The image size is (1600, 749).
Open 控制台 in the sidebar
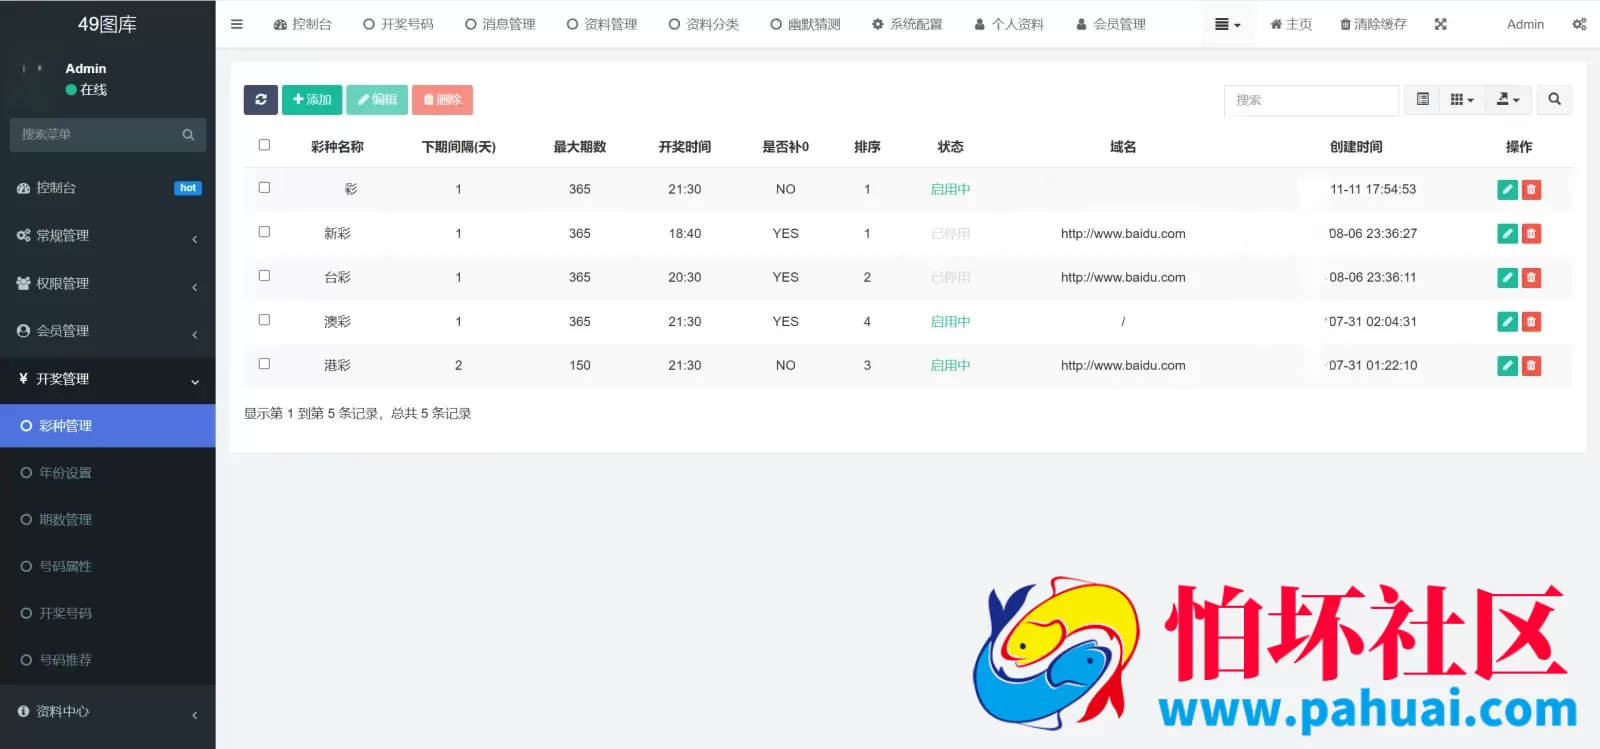pos(107,188)
